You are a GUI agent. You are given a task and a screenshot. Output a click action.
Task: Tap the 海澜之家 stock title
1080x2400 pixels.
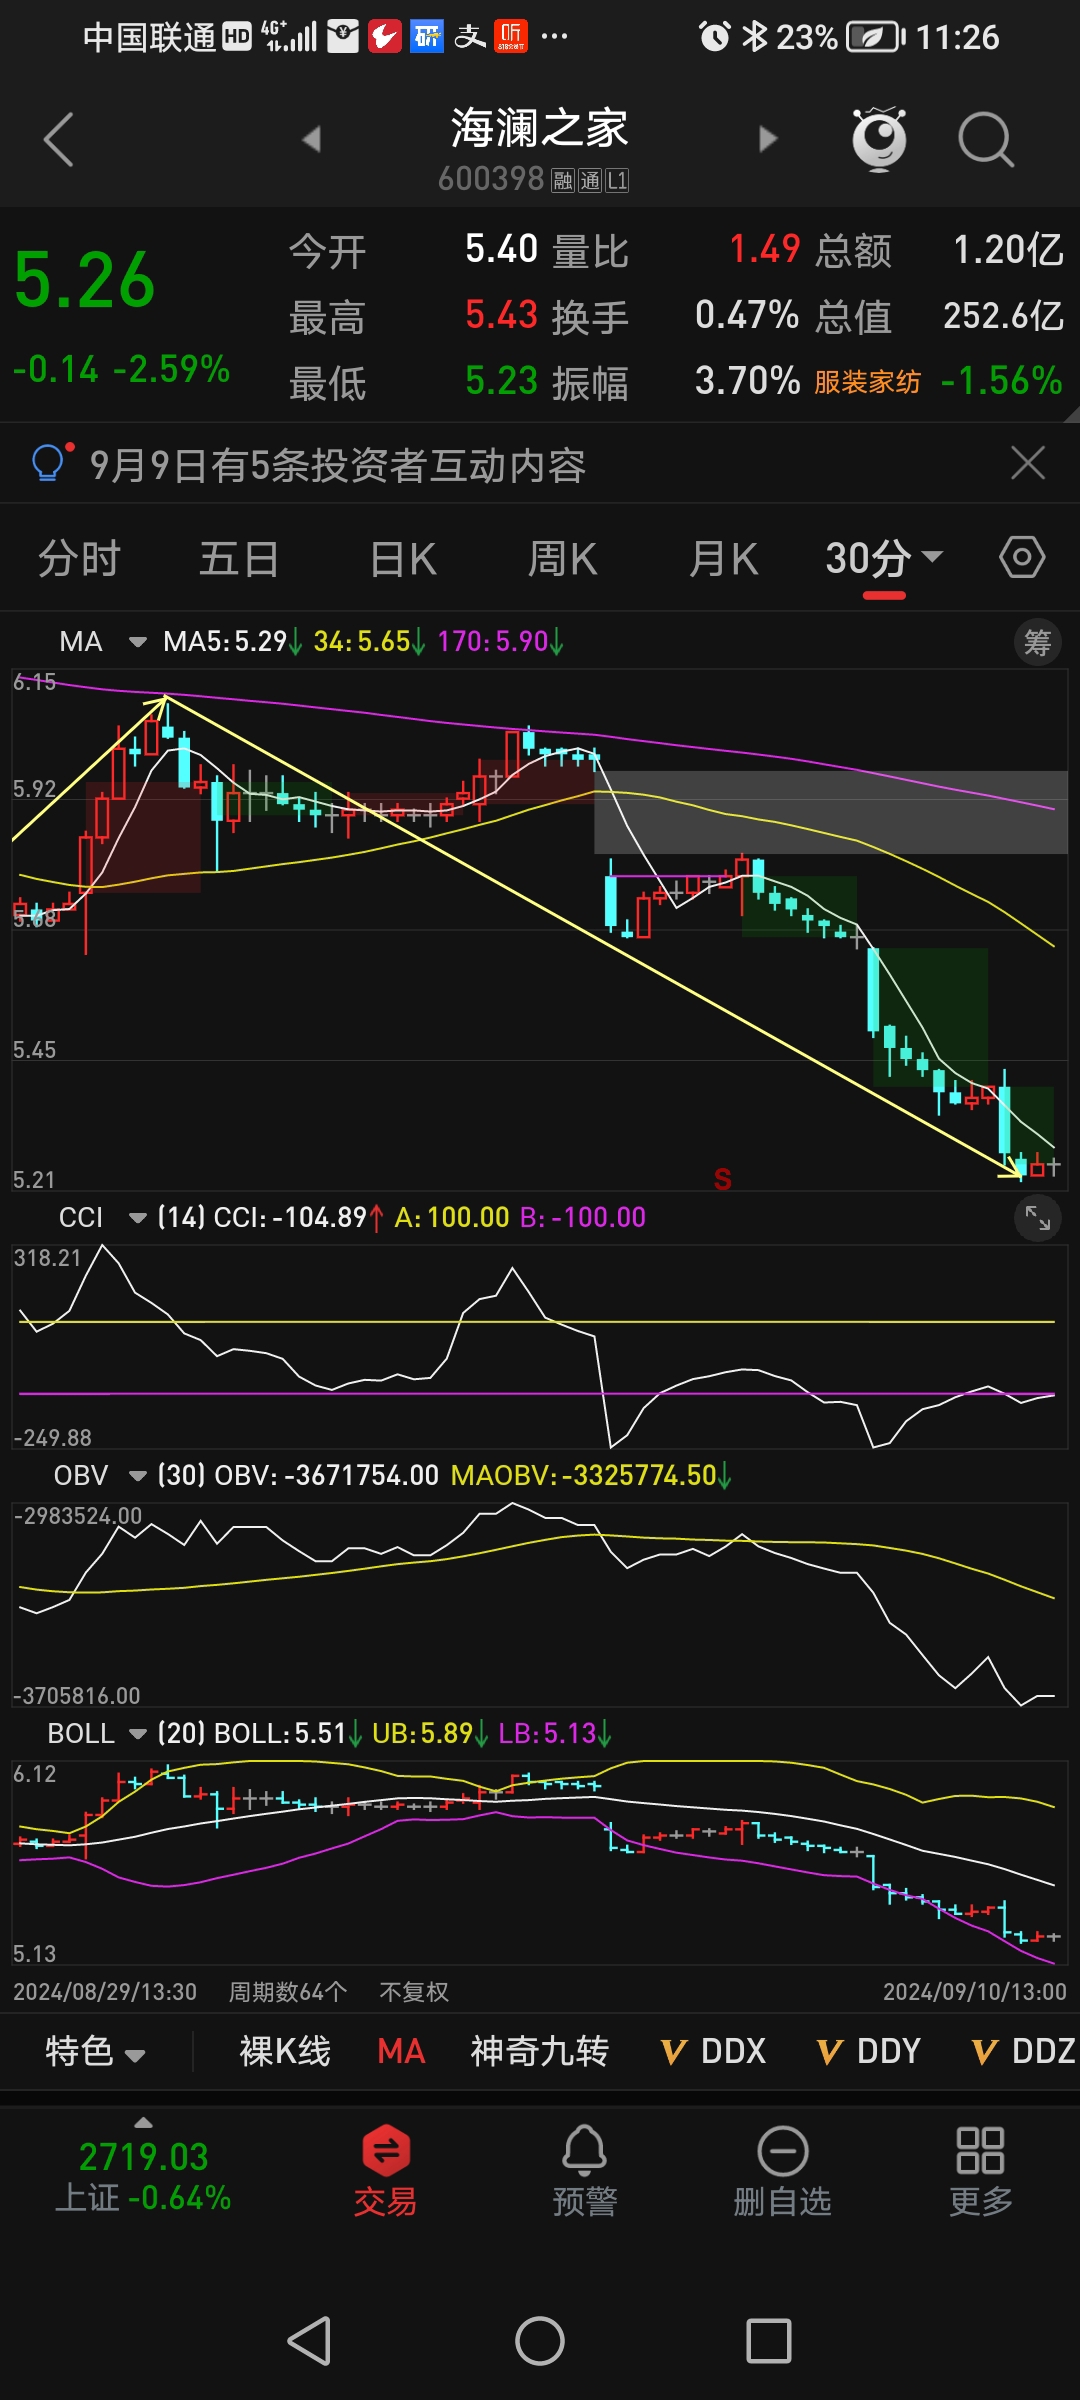click(x=539, y=128)
